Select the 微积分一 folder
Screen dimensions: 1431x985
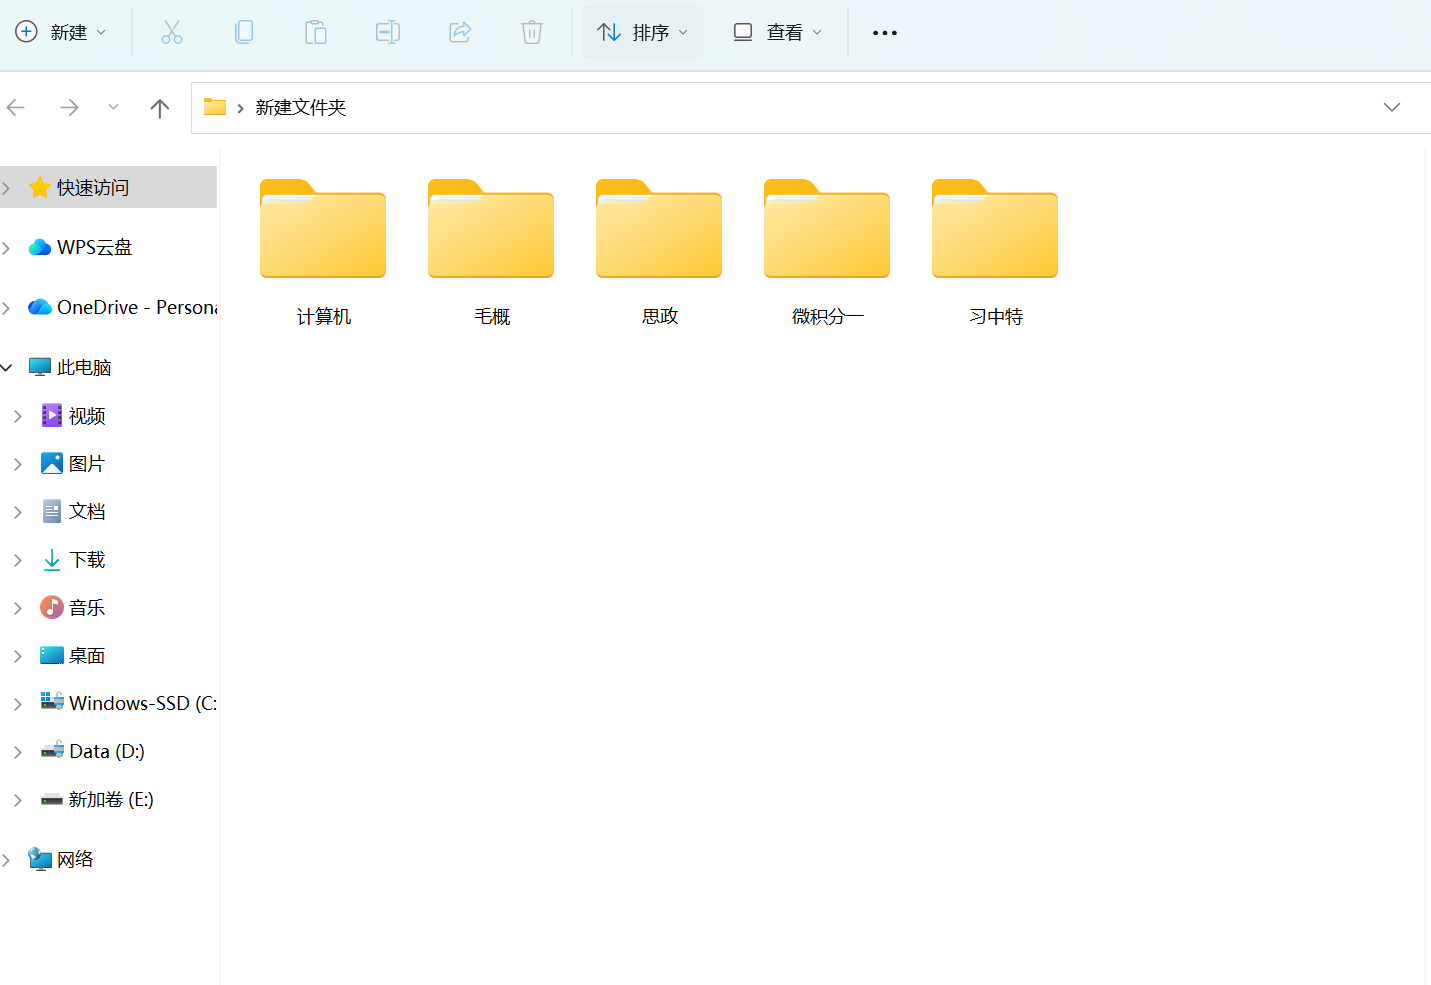point(827,250)
